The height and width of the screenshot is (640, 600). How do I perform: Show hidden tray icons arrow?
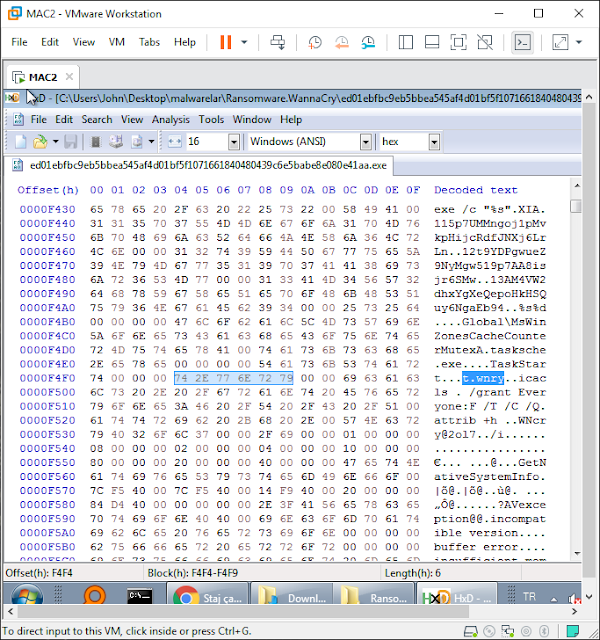point(554,599)
